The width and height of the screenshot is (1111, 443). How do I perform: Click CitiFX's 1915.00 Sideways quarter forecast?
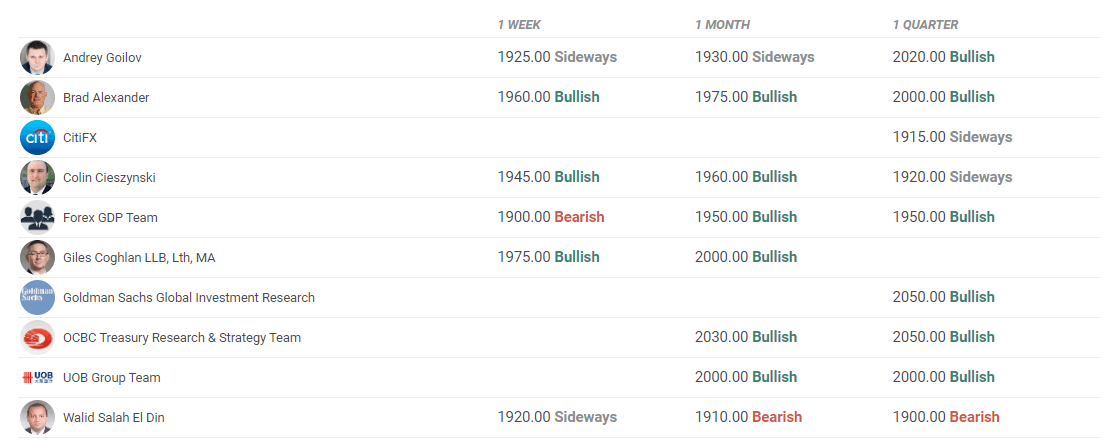click(952, 138)
